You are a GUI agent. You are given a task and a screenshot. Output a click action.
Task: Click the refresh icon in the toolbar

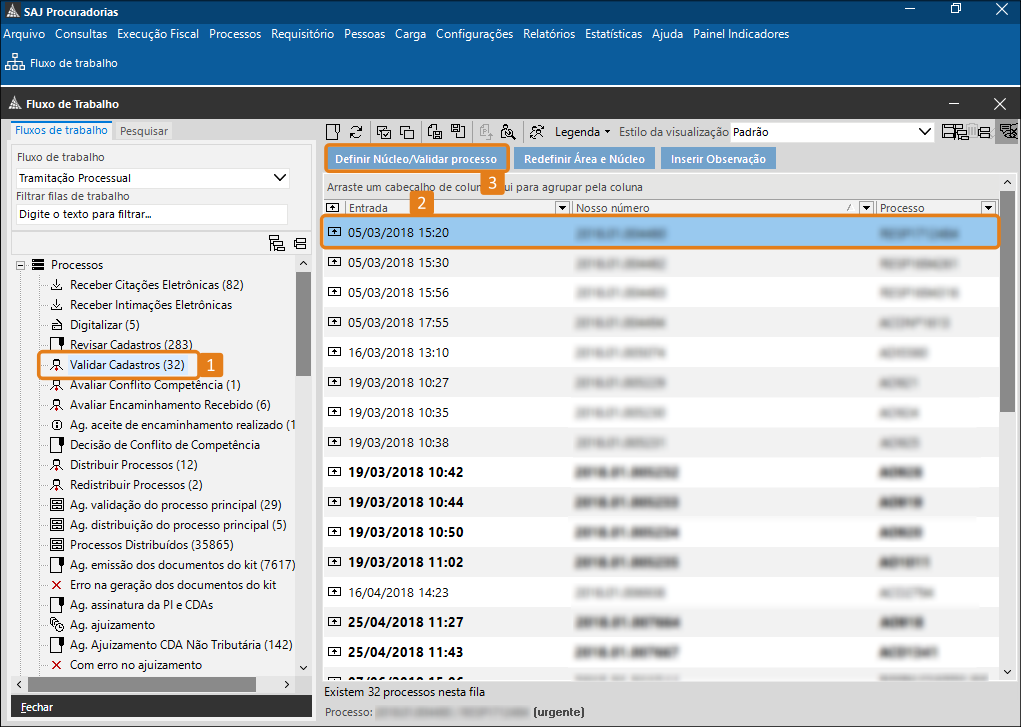click(x=355, y=132)
